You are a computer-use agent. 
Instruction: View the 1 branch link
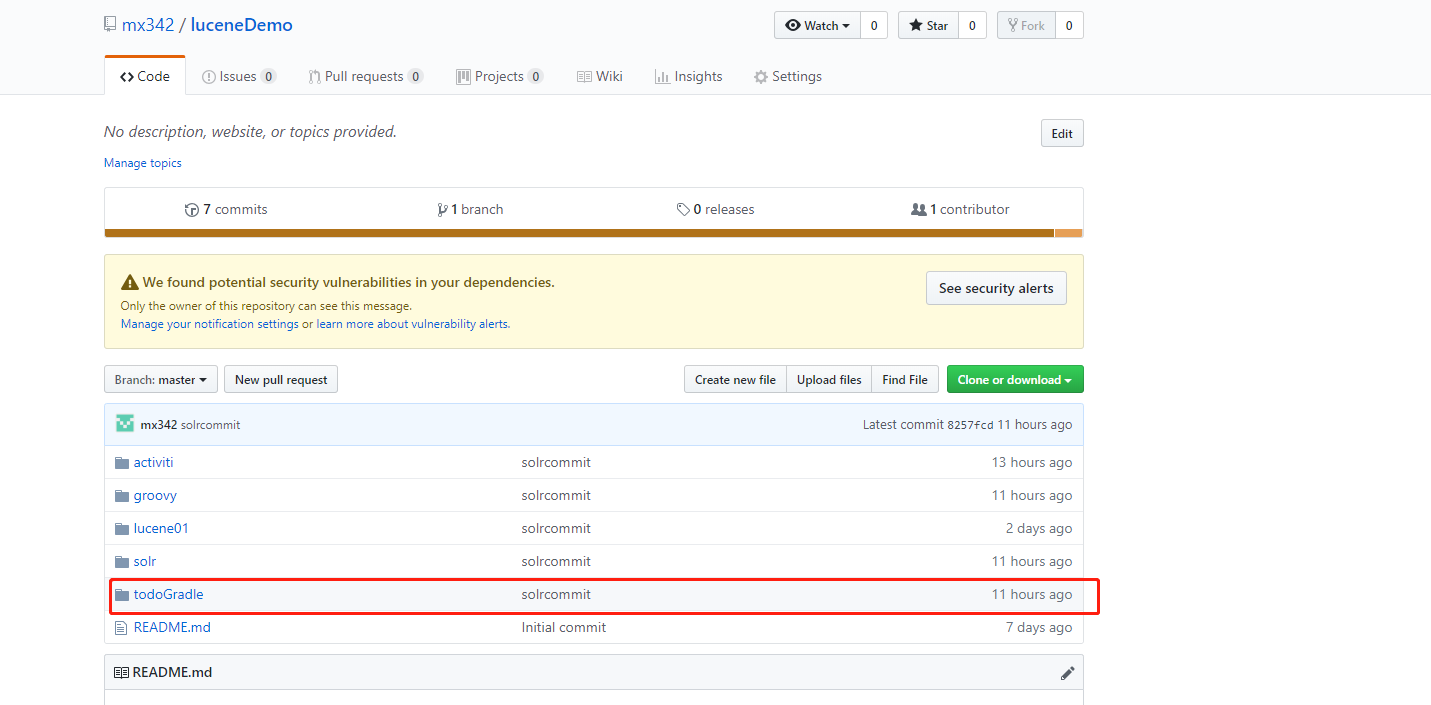tap(470, 209)
